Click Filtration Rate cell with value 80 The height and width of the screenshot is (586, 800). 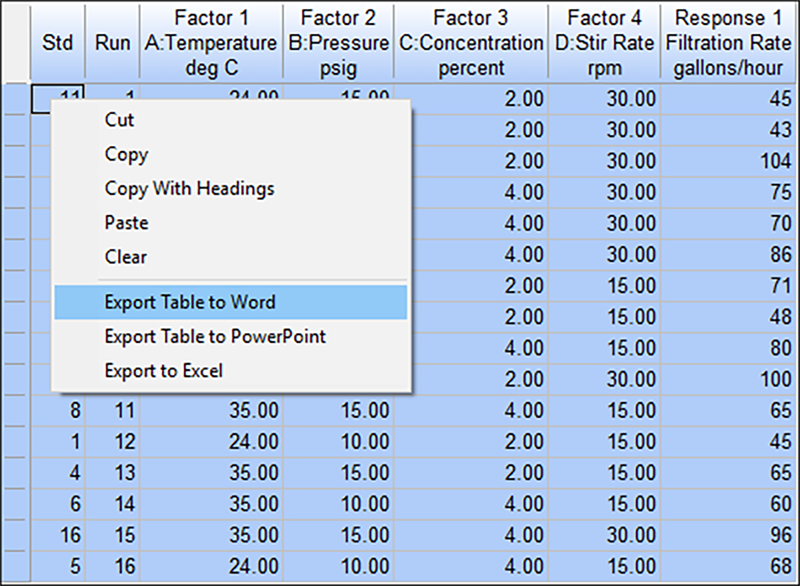(728, 348)
